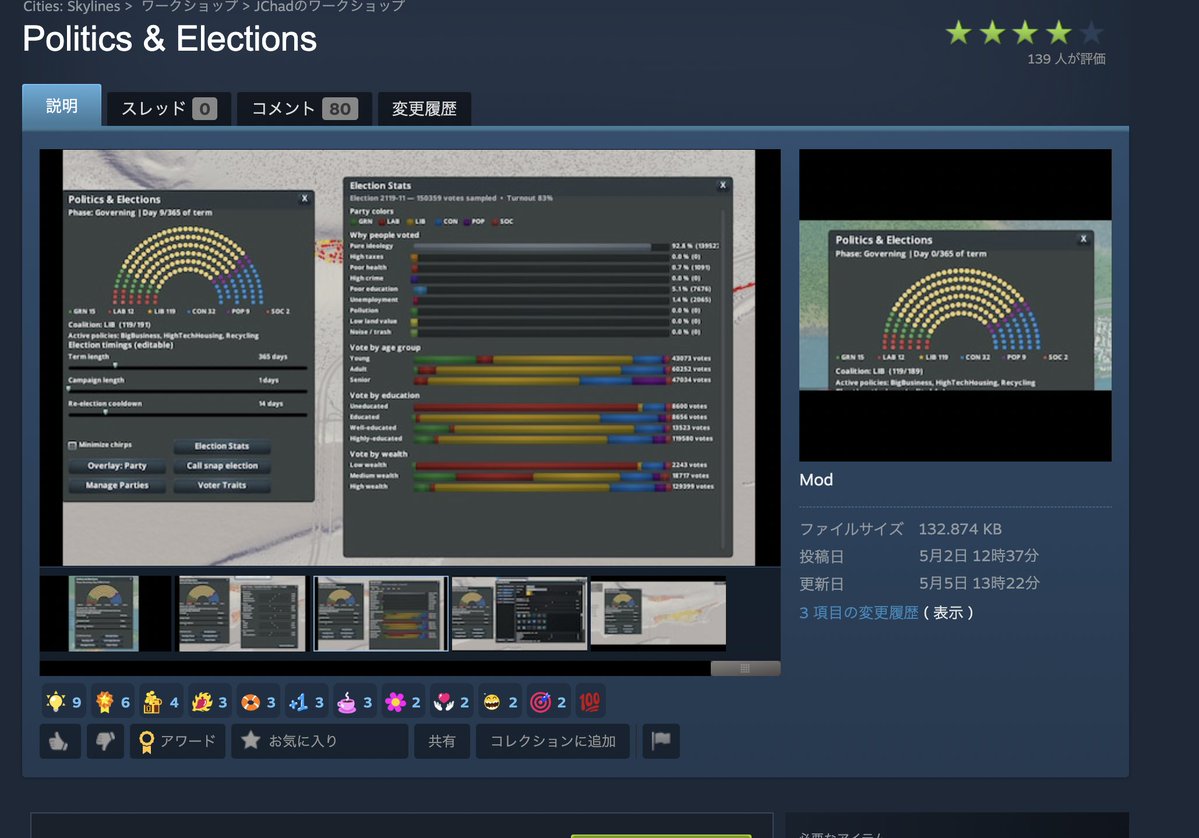This screenshot has height=838, width=1199.
Task: Open the 変更履歴 tab
Action: pyautogui.click(x=424, y=109)
